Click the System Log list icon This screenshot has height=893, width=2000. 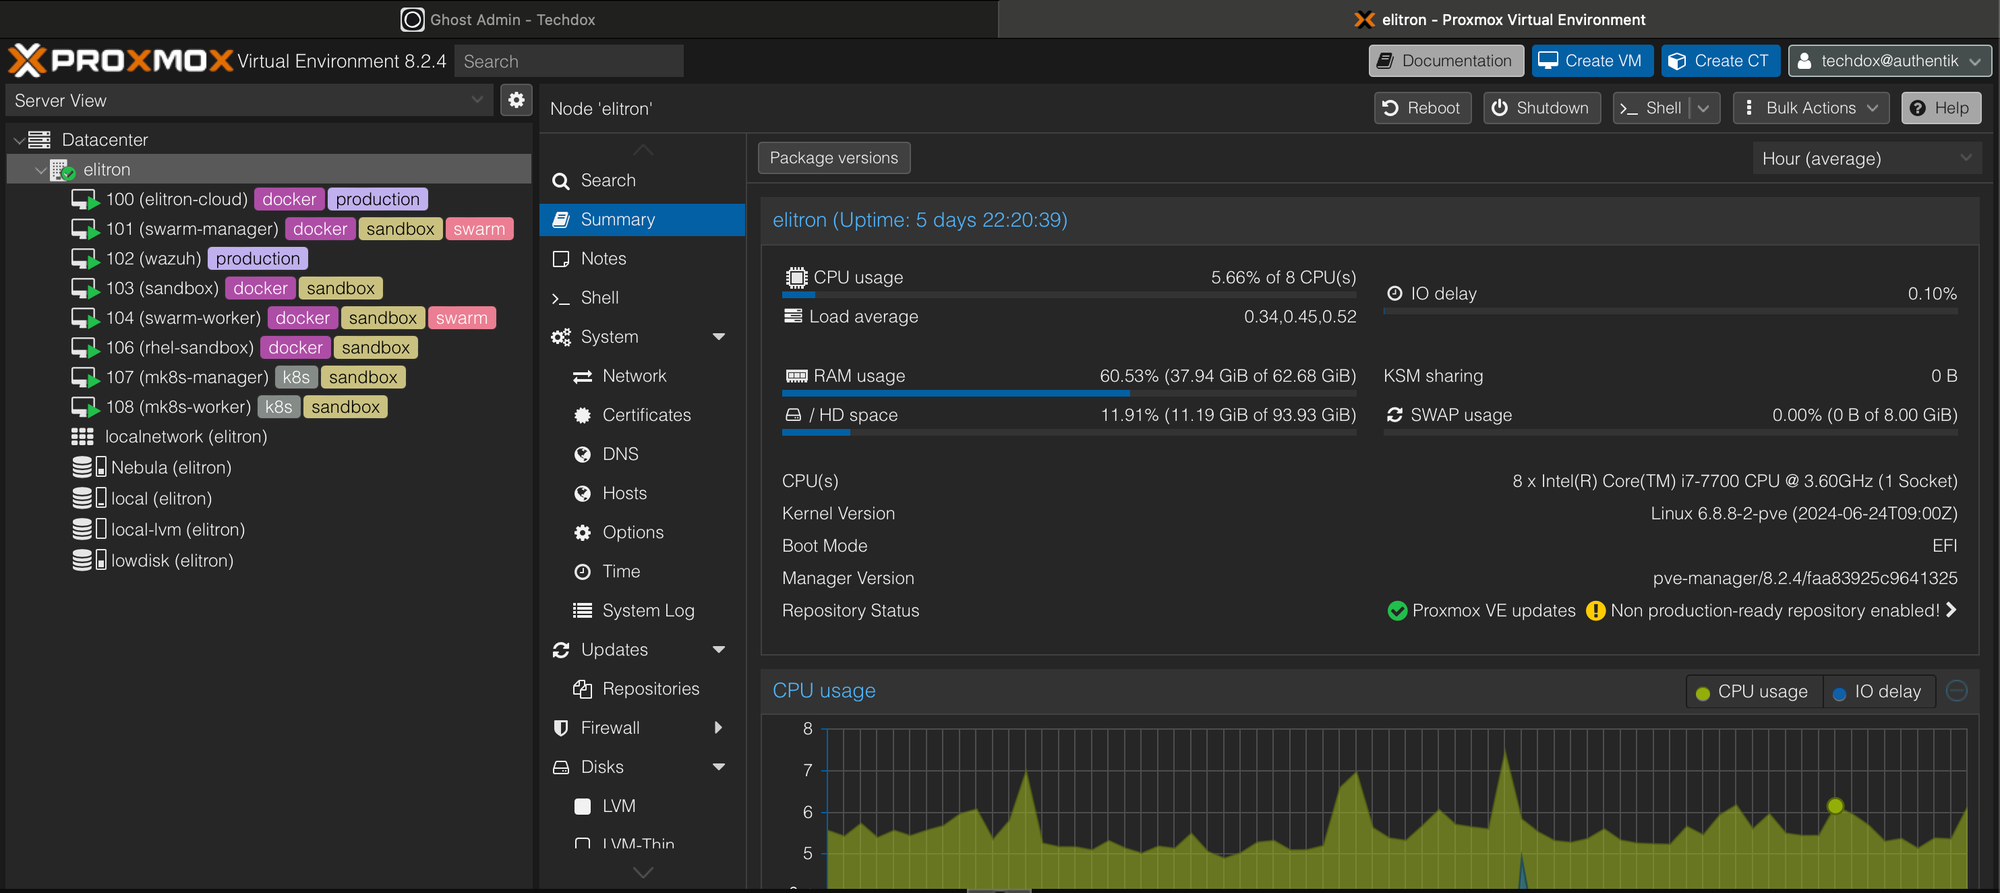[582, 610]
